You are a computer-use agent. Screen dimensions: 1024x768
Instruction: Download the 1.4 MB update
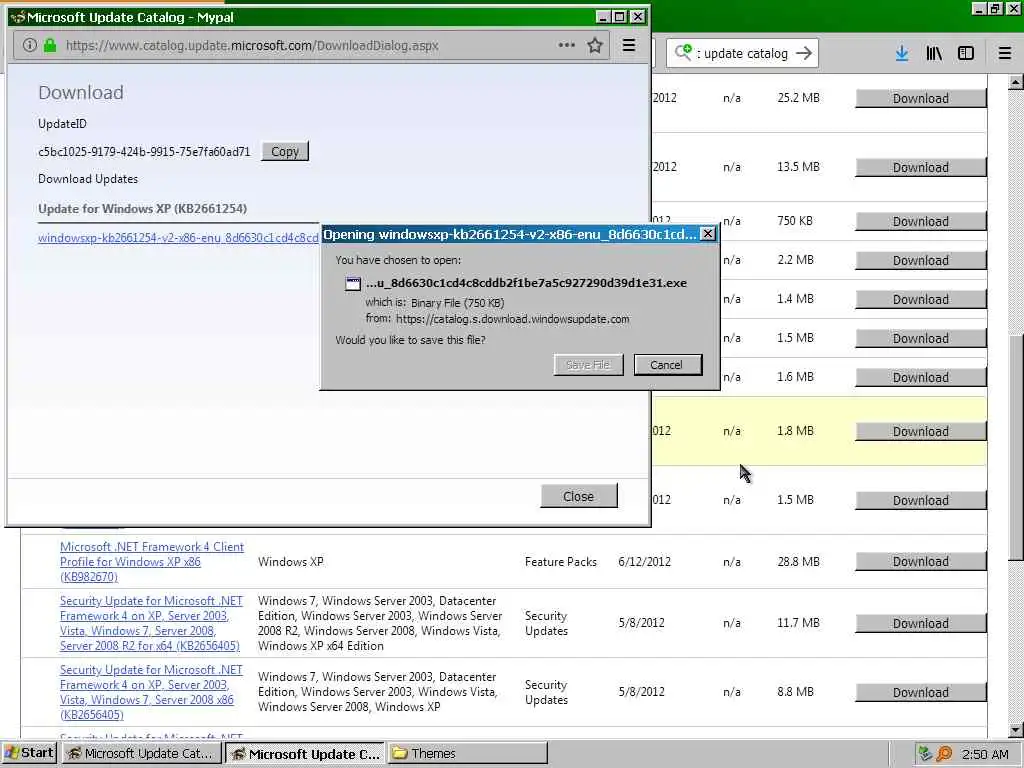pyautogui.click(x=920, y=300)
